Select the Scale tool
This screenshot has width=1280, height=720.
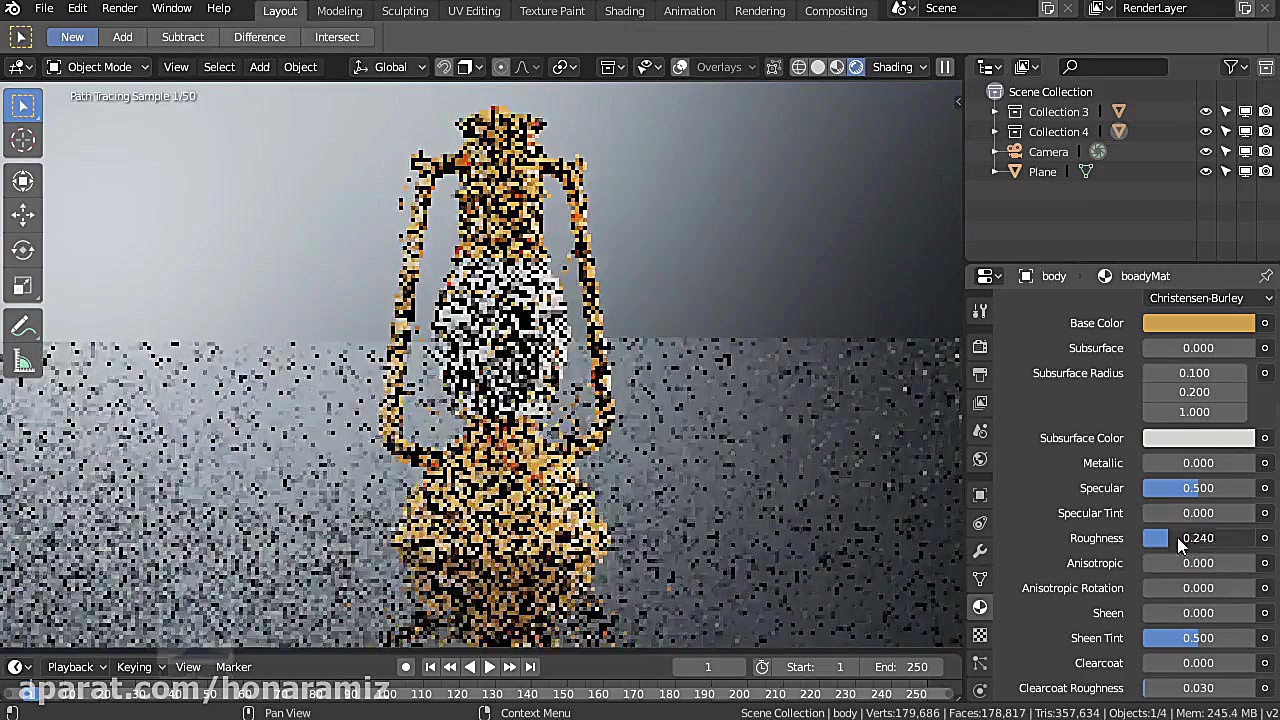point(23,286)
